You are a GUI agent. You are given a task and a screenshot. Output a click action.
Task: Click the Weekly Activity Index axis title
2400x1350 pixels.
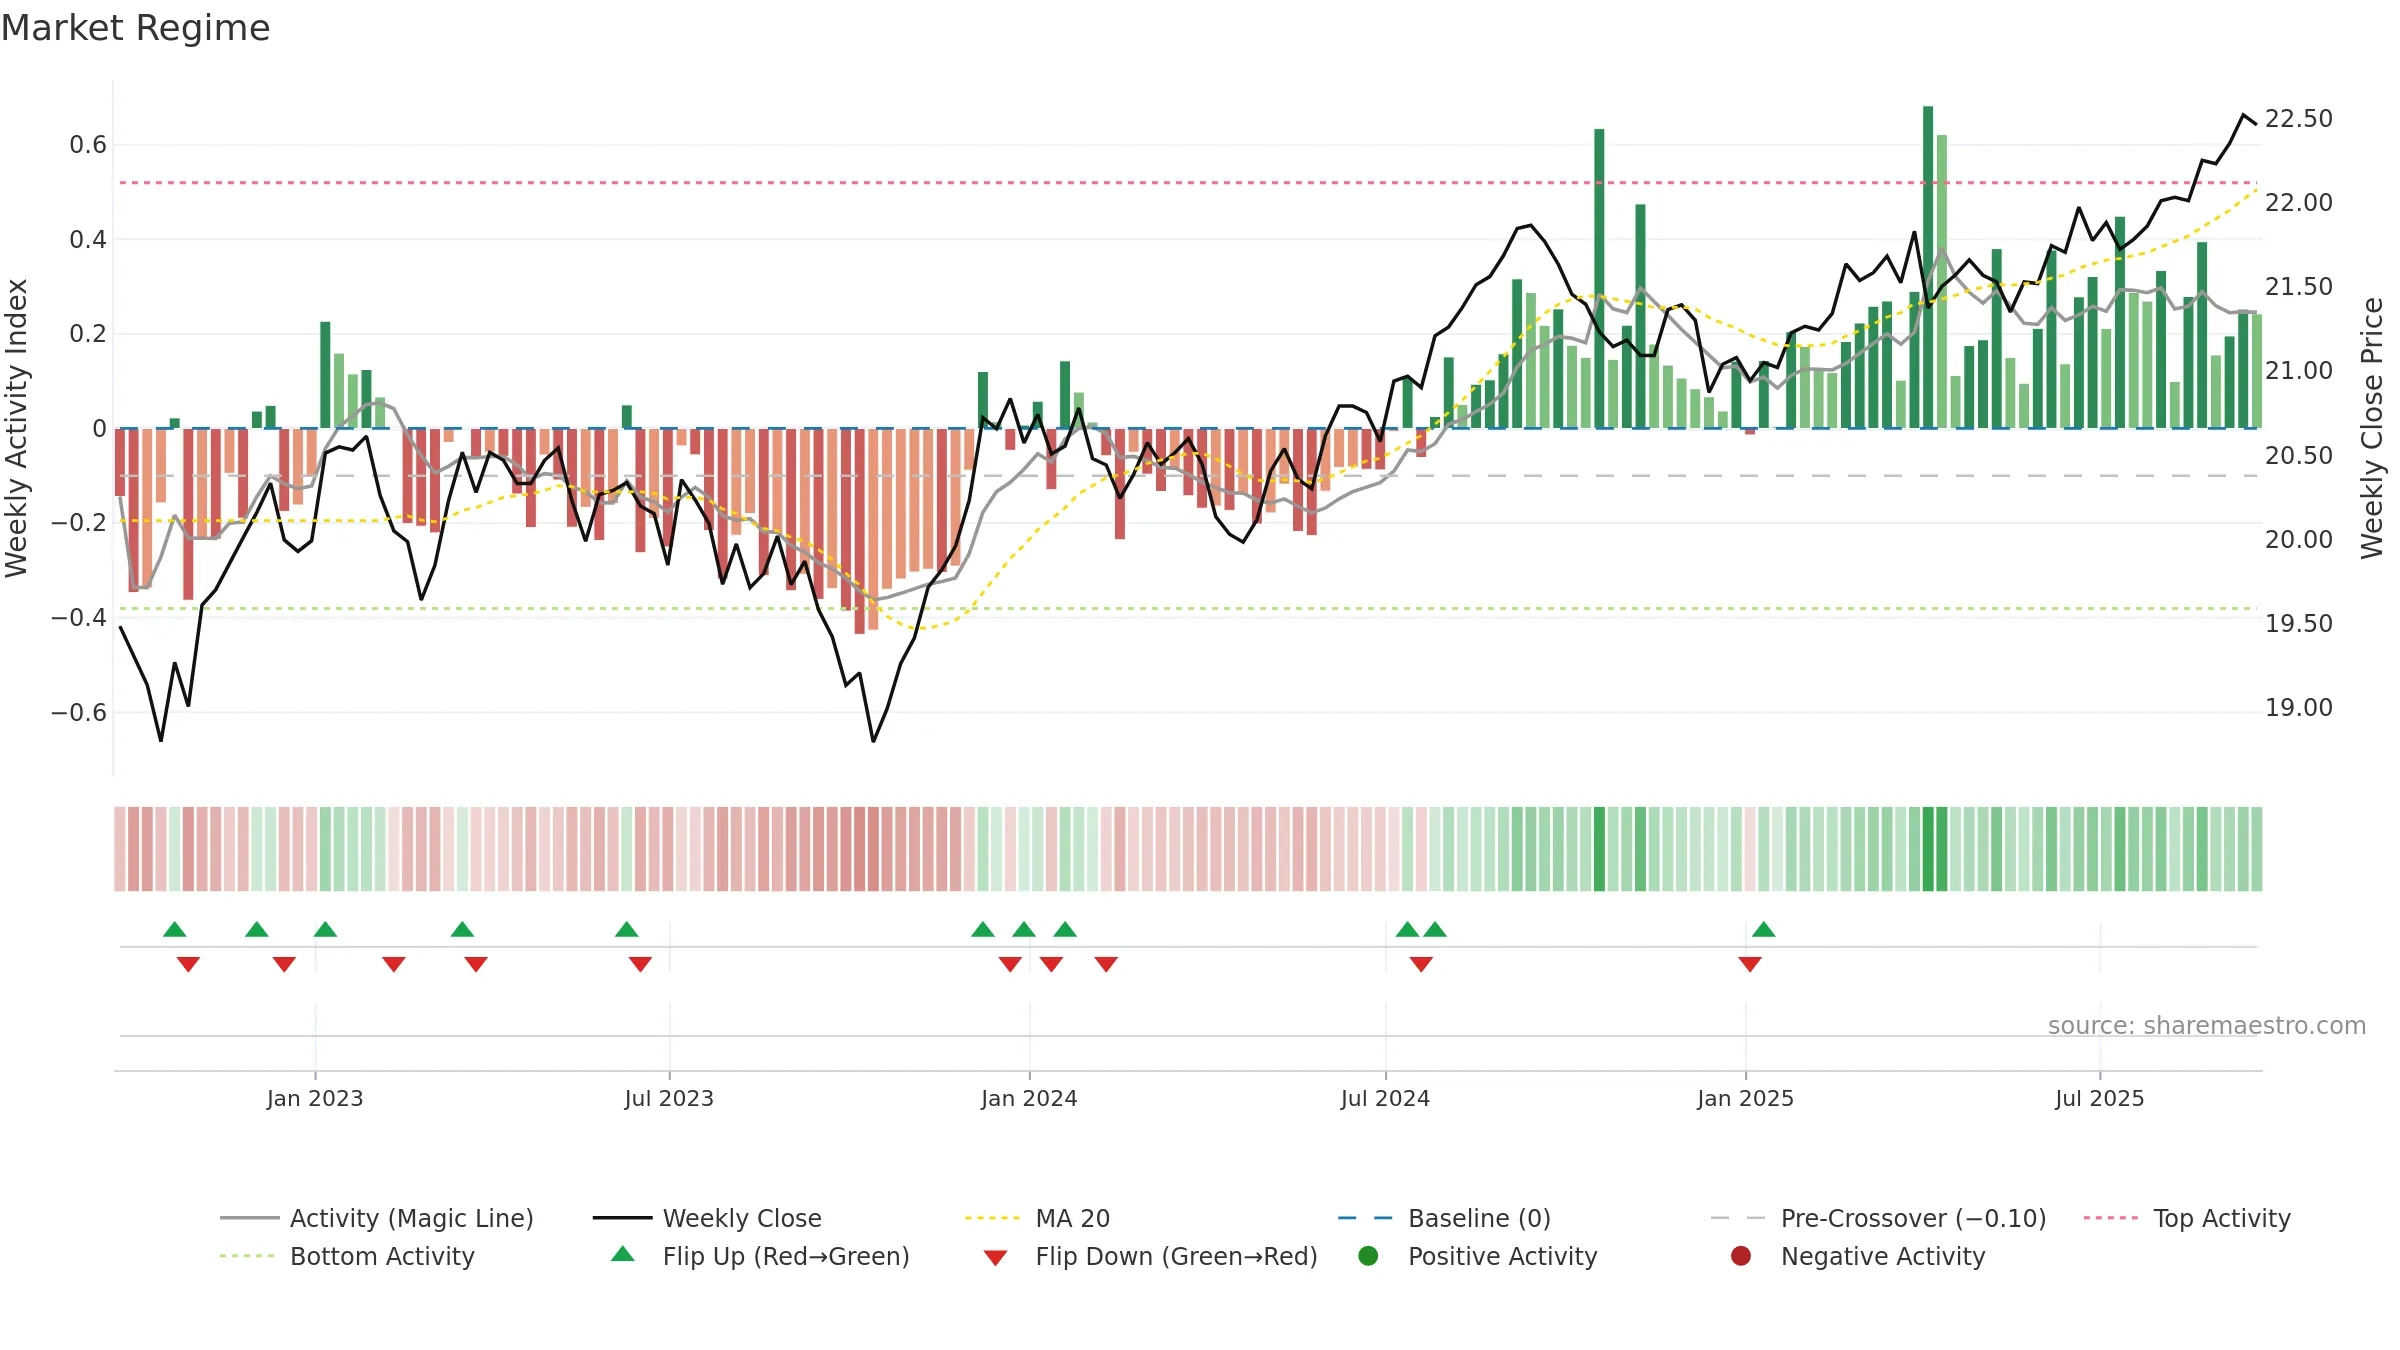coord(16,428)
